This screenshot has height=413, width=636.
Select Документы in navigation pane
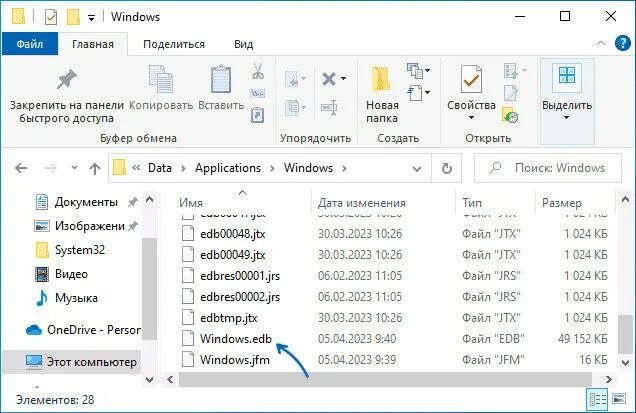tap(86, 202)
